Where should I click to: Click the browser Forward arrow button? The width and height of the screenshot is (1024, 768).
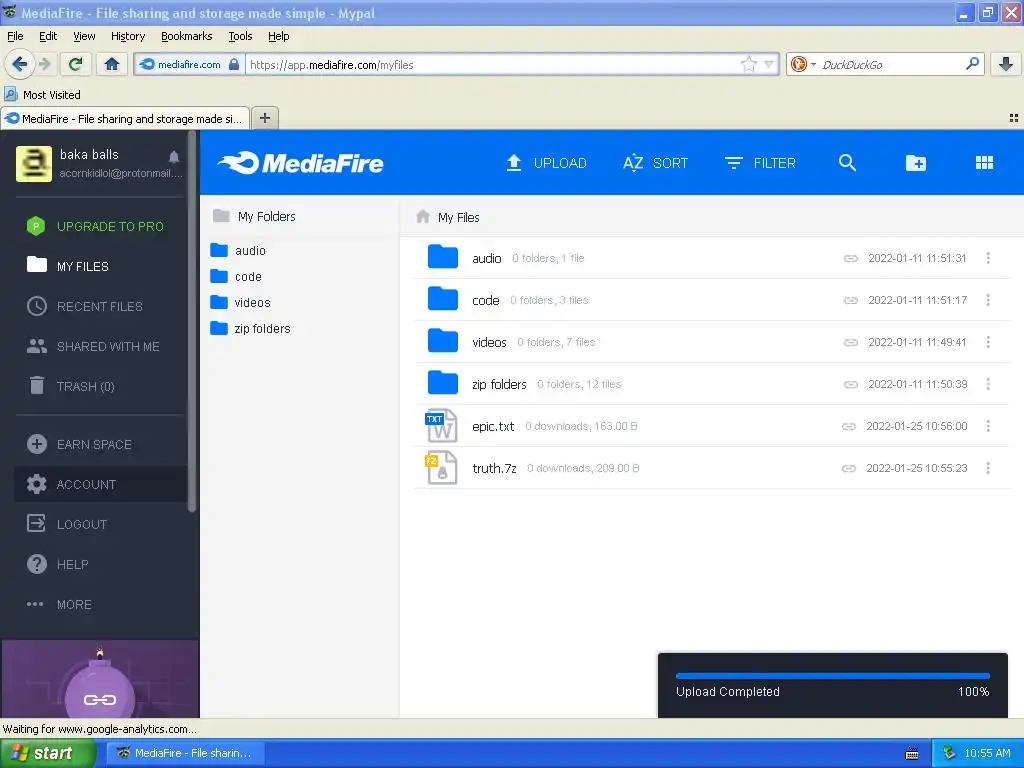(x=44, y=64)
